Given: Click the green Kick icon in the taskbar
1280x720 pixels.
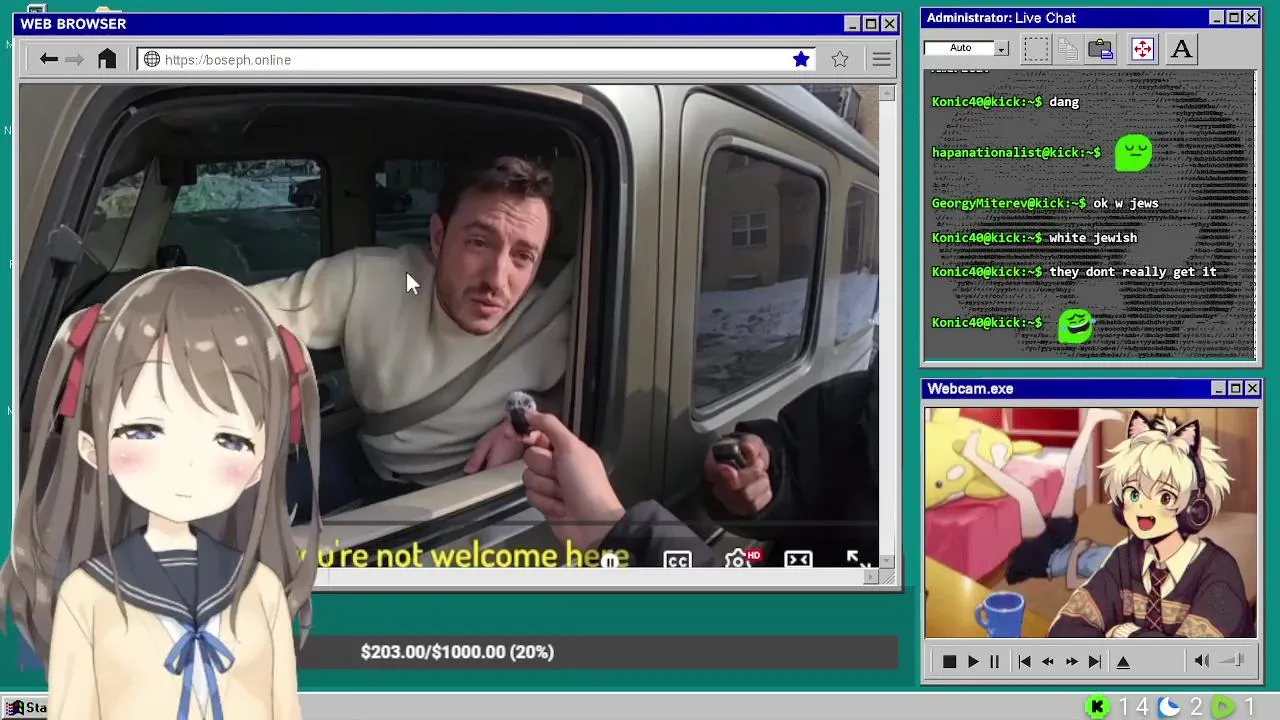Looking at the screenshot, I should [1097, 707].
